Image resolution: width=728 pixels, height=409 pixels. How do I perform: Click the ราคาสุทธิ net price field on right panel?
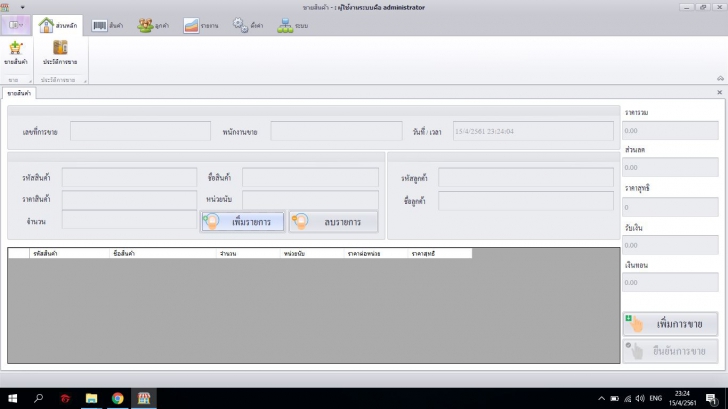670,207
